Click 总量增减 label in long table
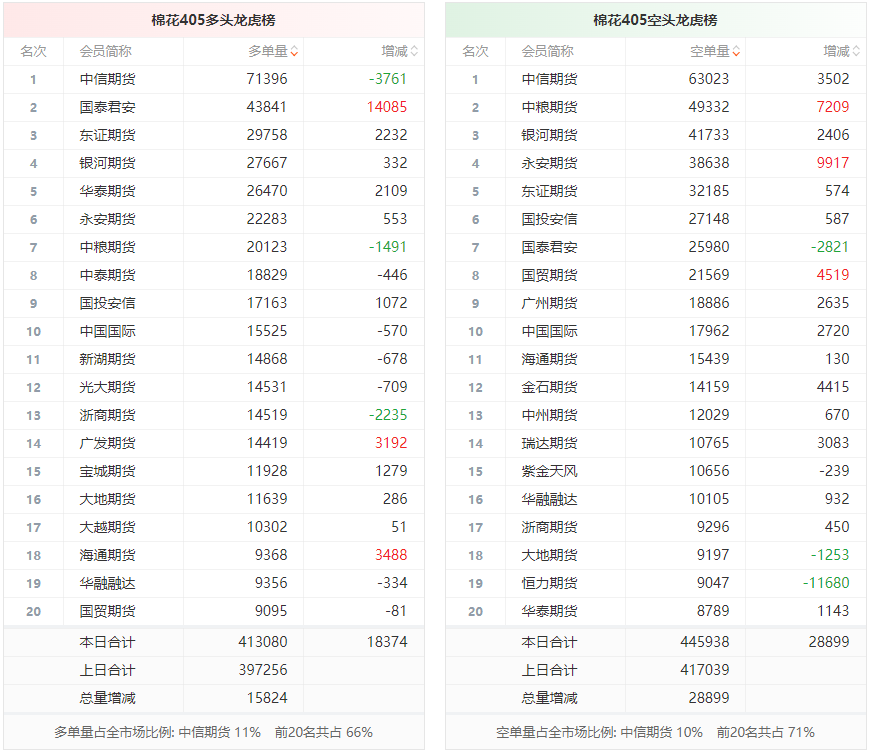The height and width of the screenshot is (753, 870). click(107, 699)
